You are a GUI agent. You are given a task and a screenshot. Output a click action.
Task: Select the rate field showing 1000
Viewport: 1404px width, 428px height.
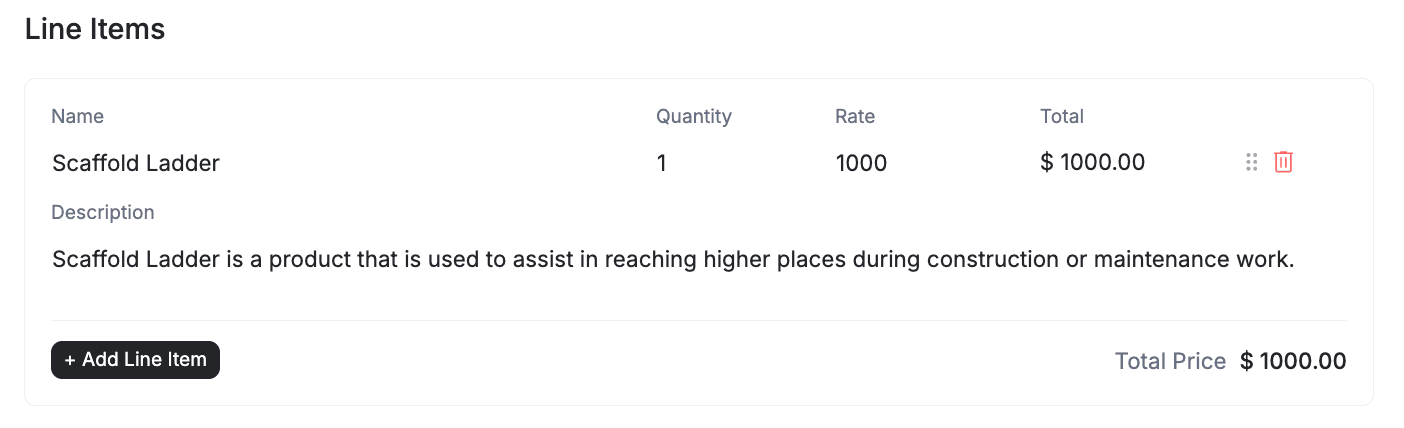coord(861,163)
